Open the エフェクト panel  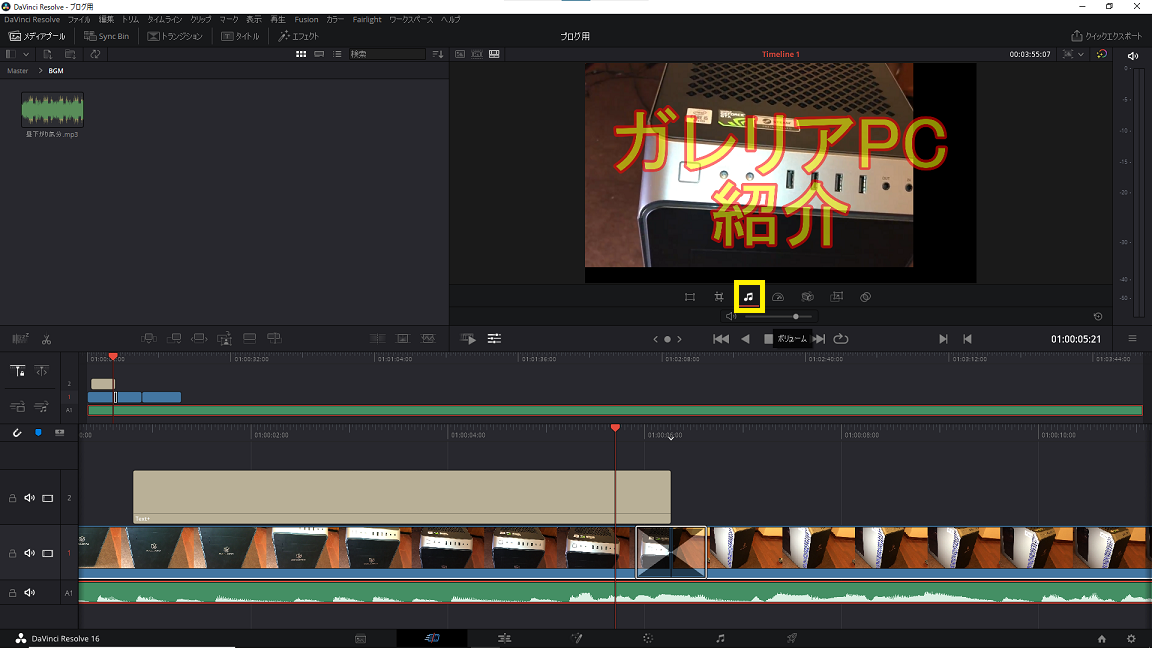tap(298, 36)
